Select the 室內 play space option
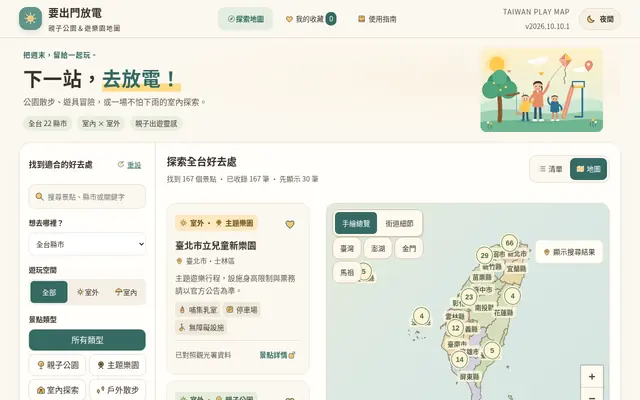The width and height of the screenshot is (640, 400). [126, 292]
